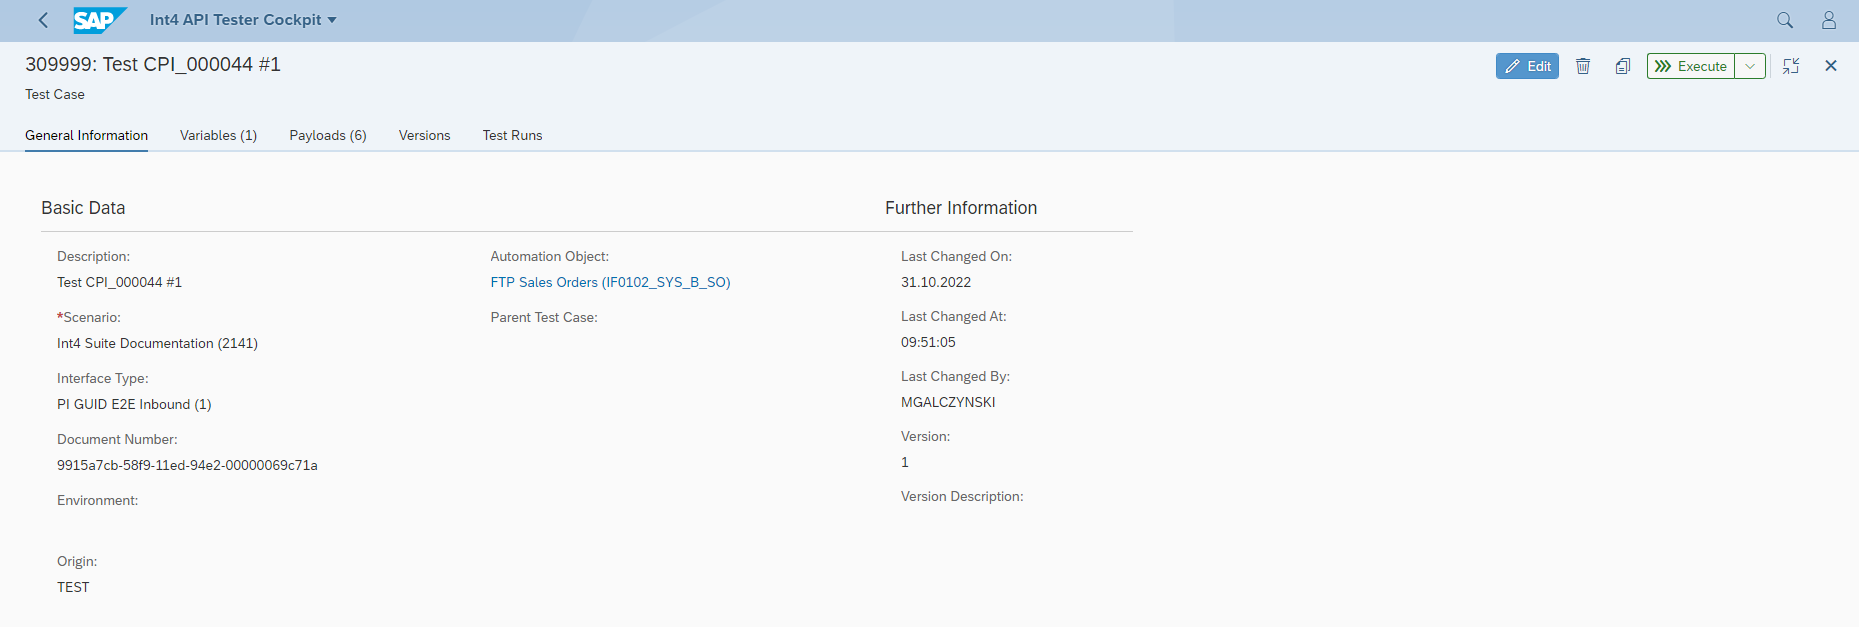This screenshot has height=627, width=1859.
Task: Click the origin value TEST
Action: (73, 587)
